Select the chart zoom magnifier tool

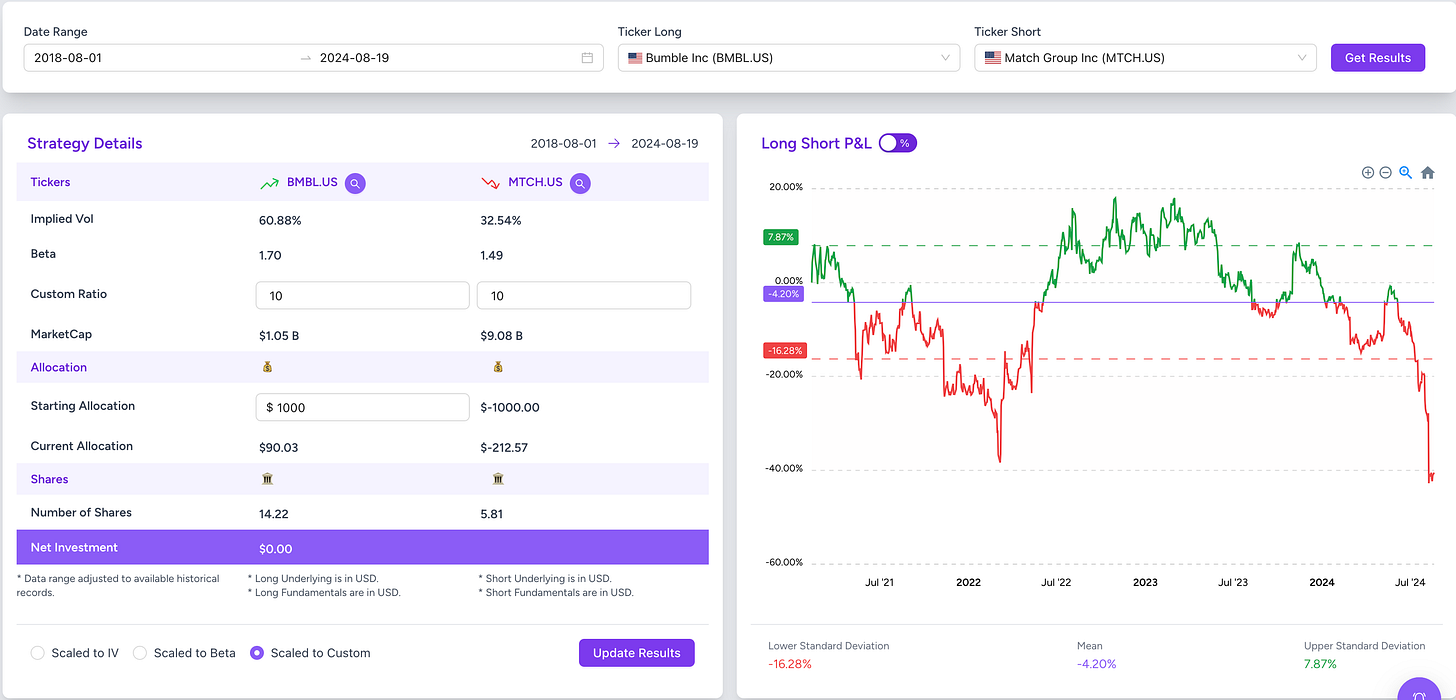(1406, 172)
